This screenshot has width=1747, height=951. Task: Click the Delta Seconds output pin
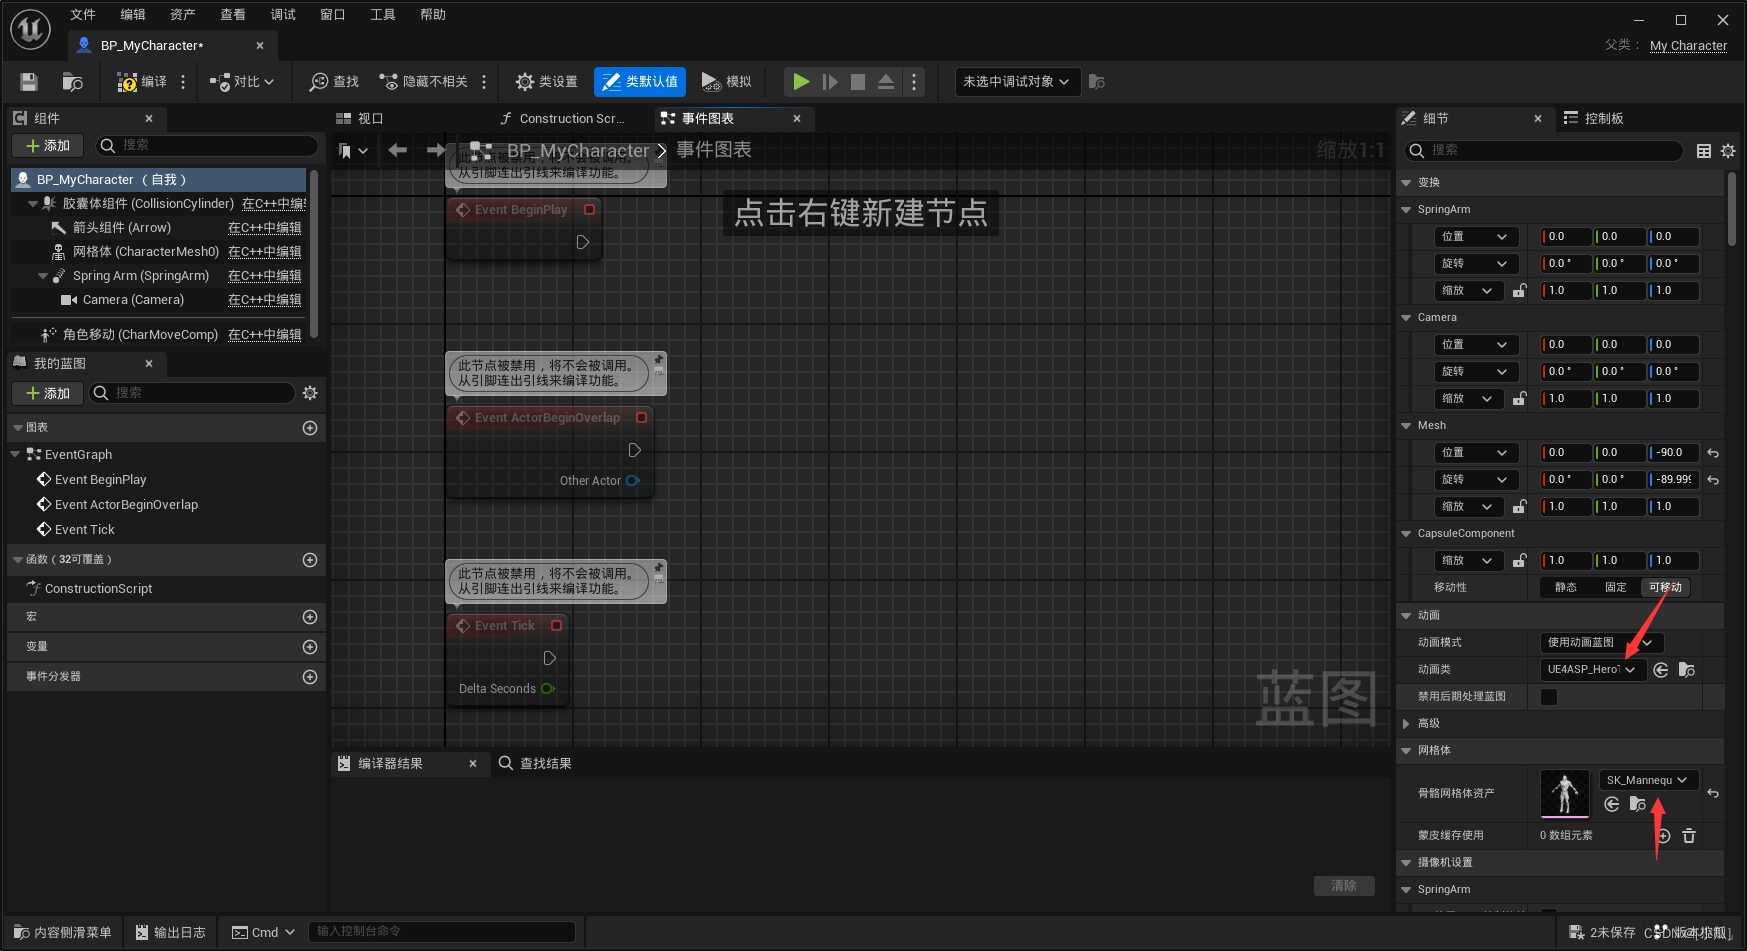pyautogui.click(x=547, y=689)
